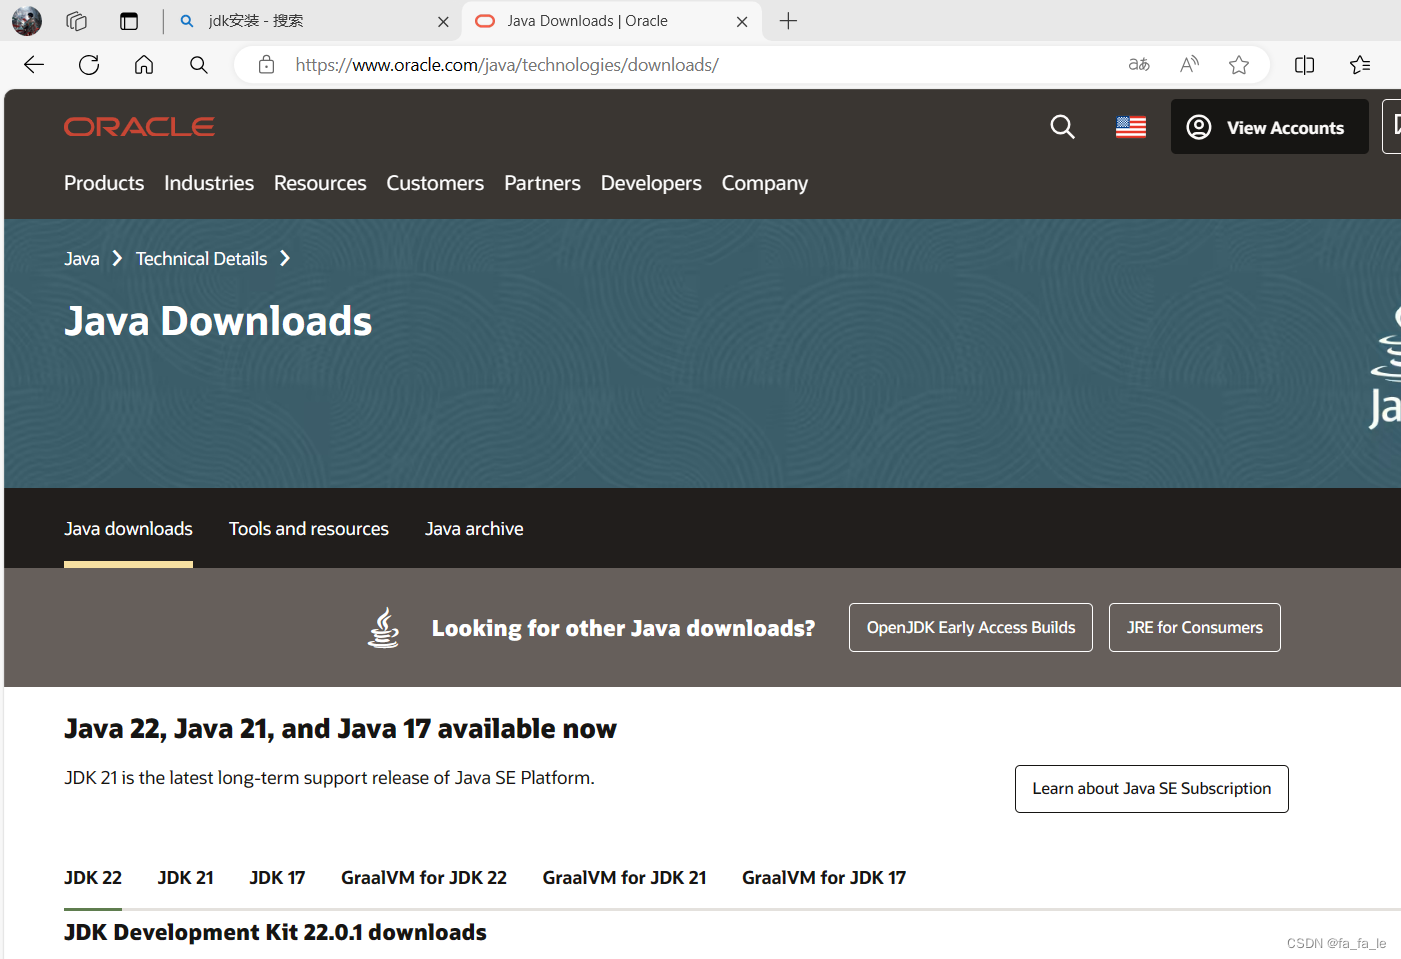Click JRE for Consumers button
Screen dimensions: 1401x959
pyautogui.click(x=1195, y=627)
